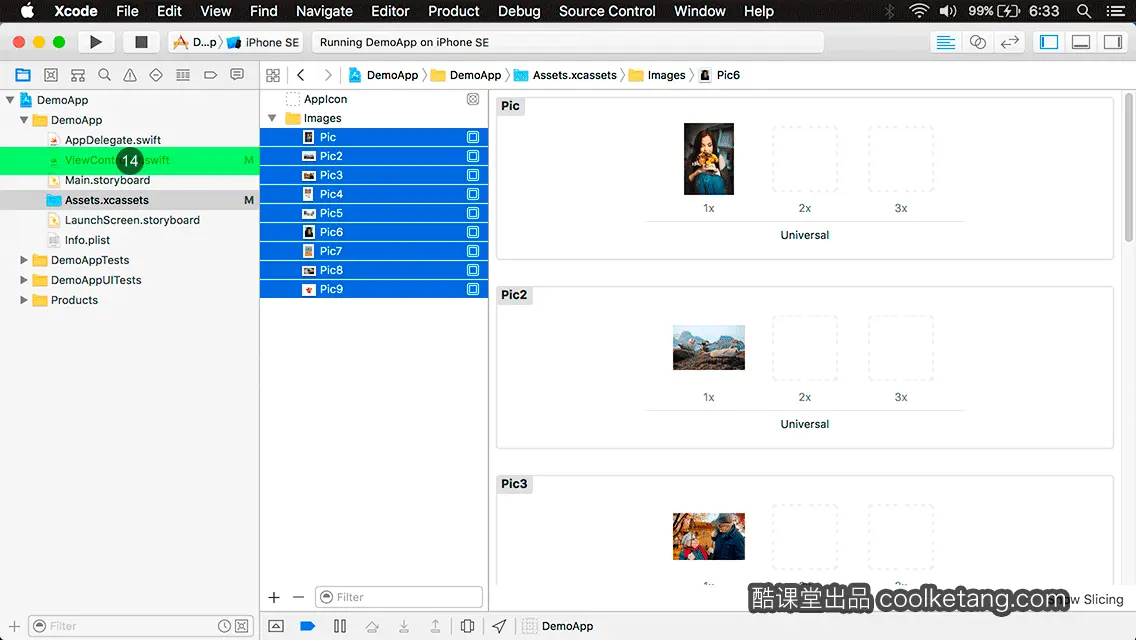The width and height of the screenshot is (1136, 640).
Task: Pause program execution
Action: tap(340, 626)
